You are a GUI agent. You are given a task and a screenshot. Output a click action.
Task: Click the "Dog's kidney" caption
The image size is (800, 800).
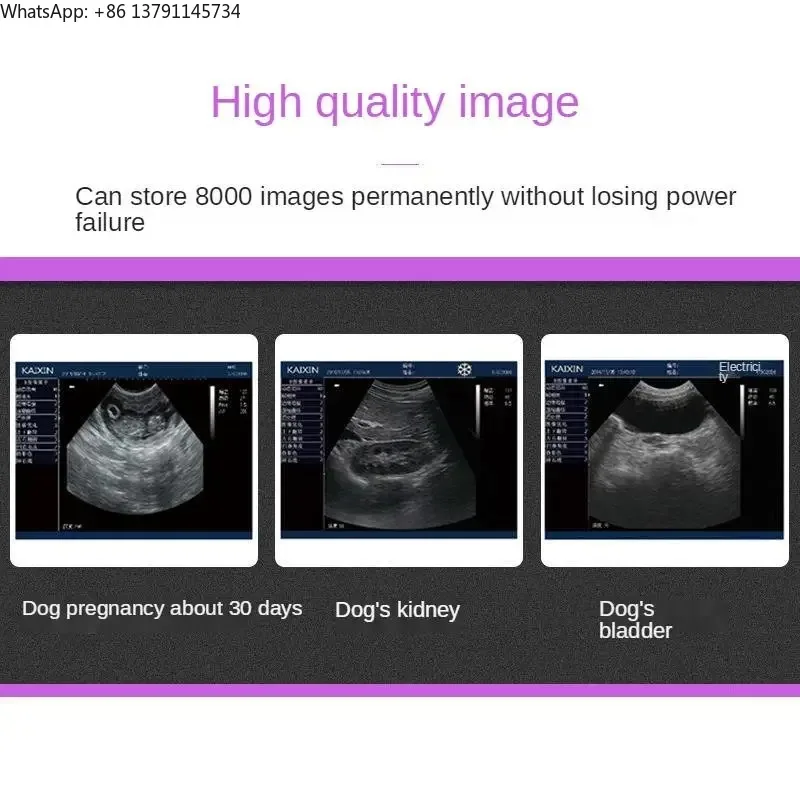click(397, 610)
